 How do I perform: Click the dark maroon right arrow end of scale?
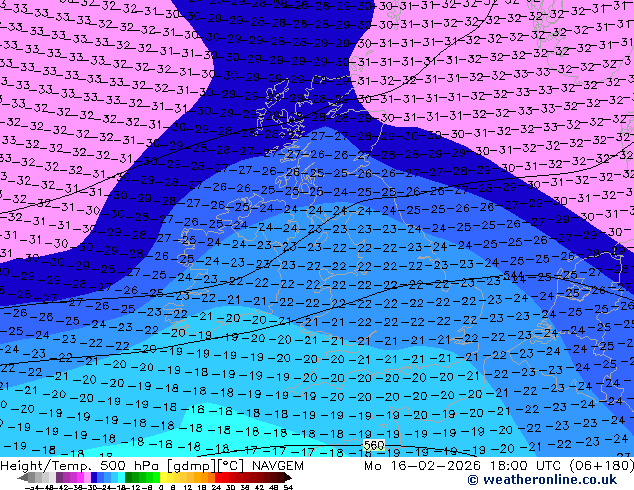tap(288, 477)
